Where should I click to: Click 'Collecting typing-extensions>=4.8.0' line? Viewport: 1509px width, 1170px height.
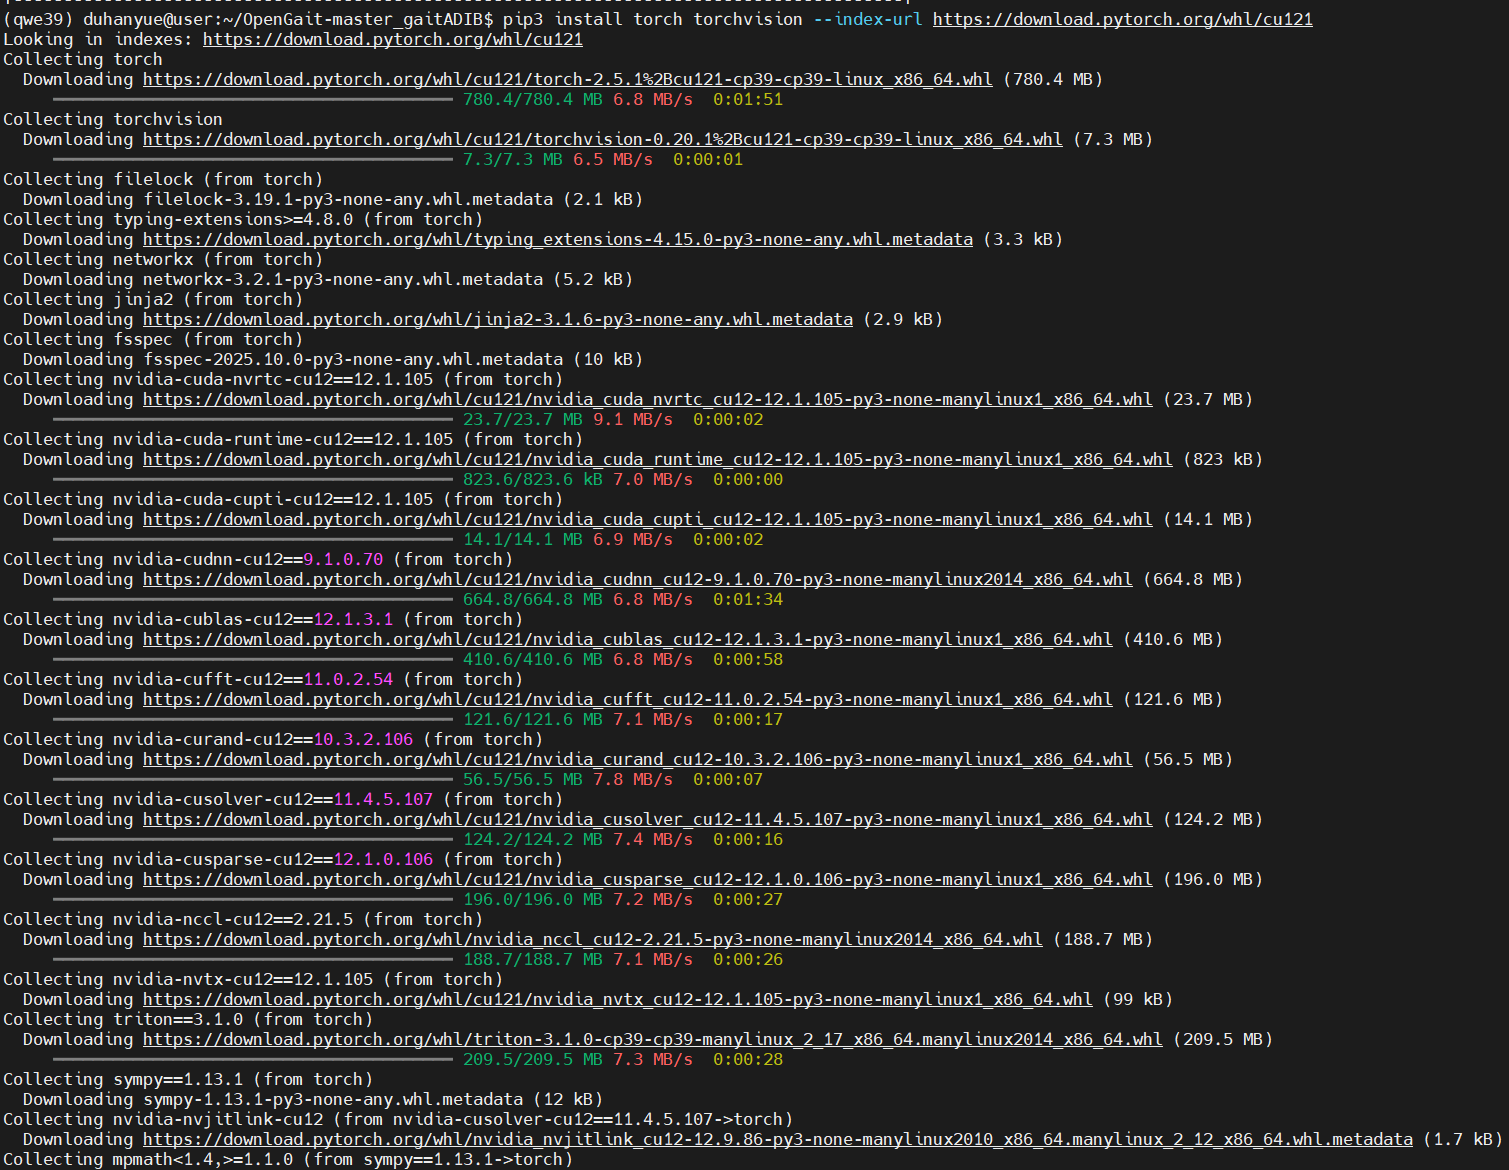point(242,219)
